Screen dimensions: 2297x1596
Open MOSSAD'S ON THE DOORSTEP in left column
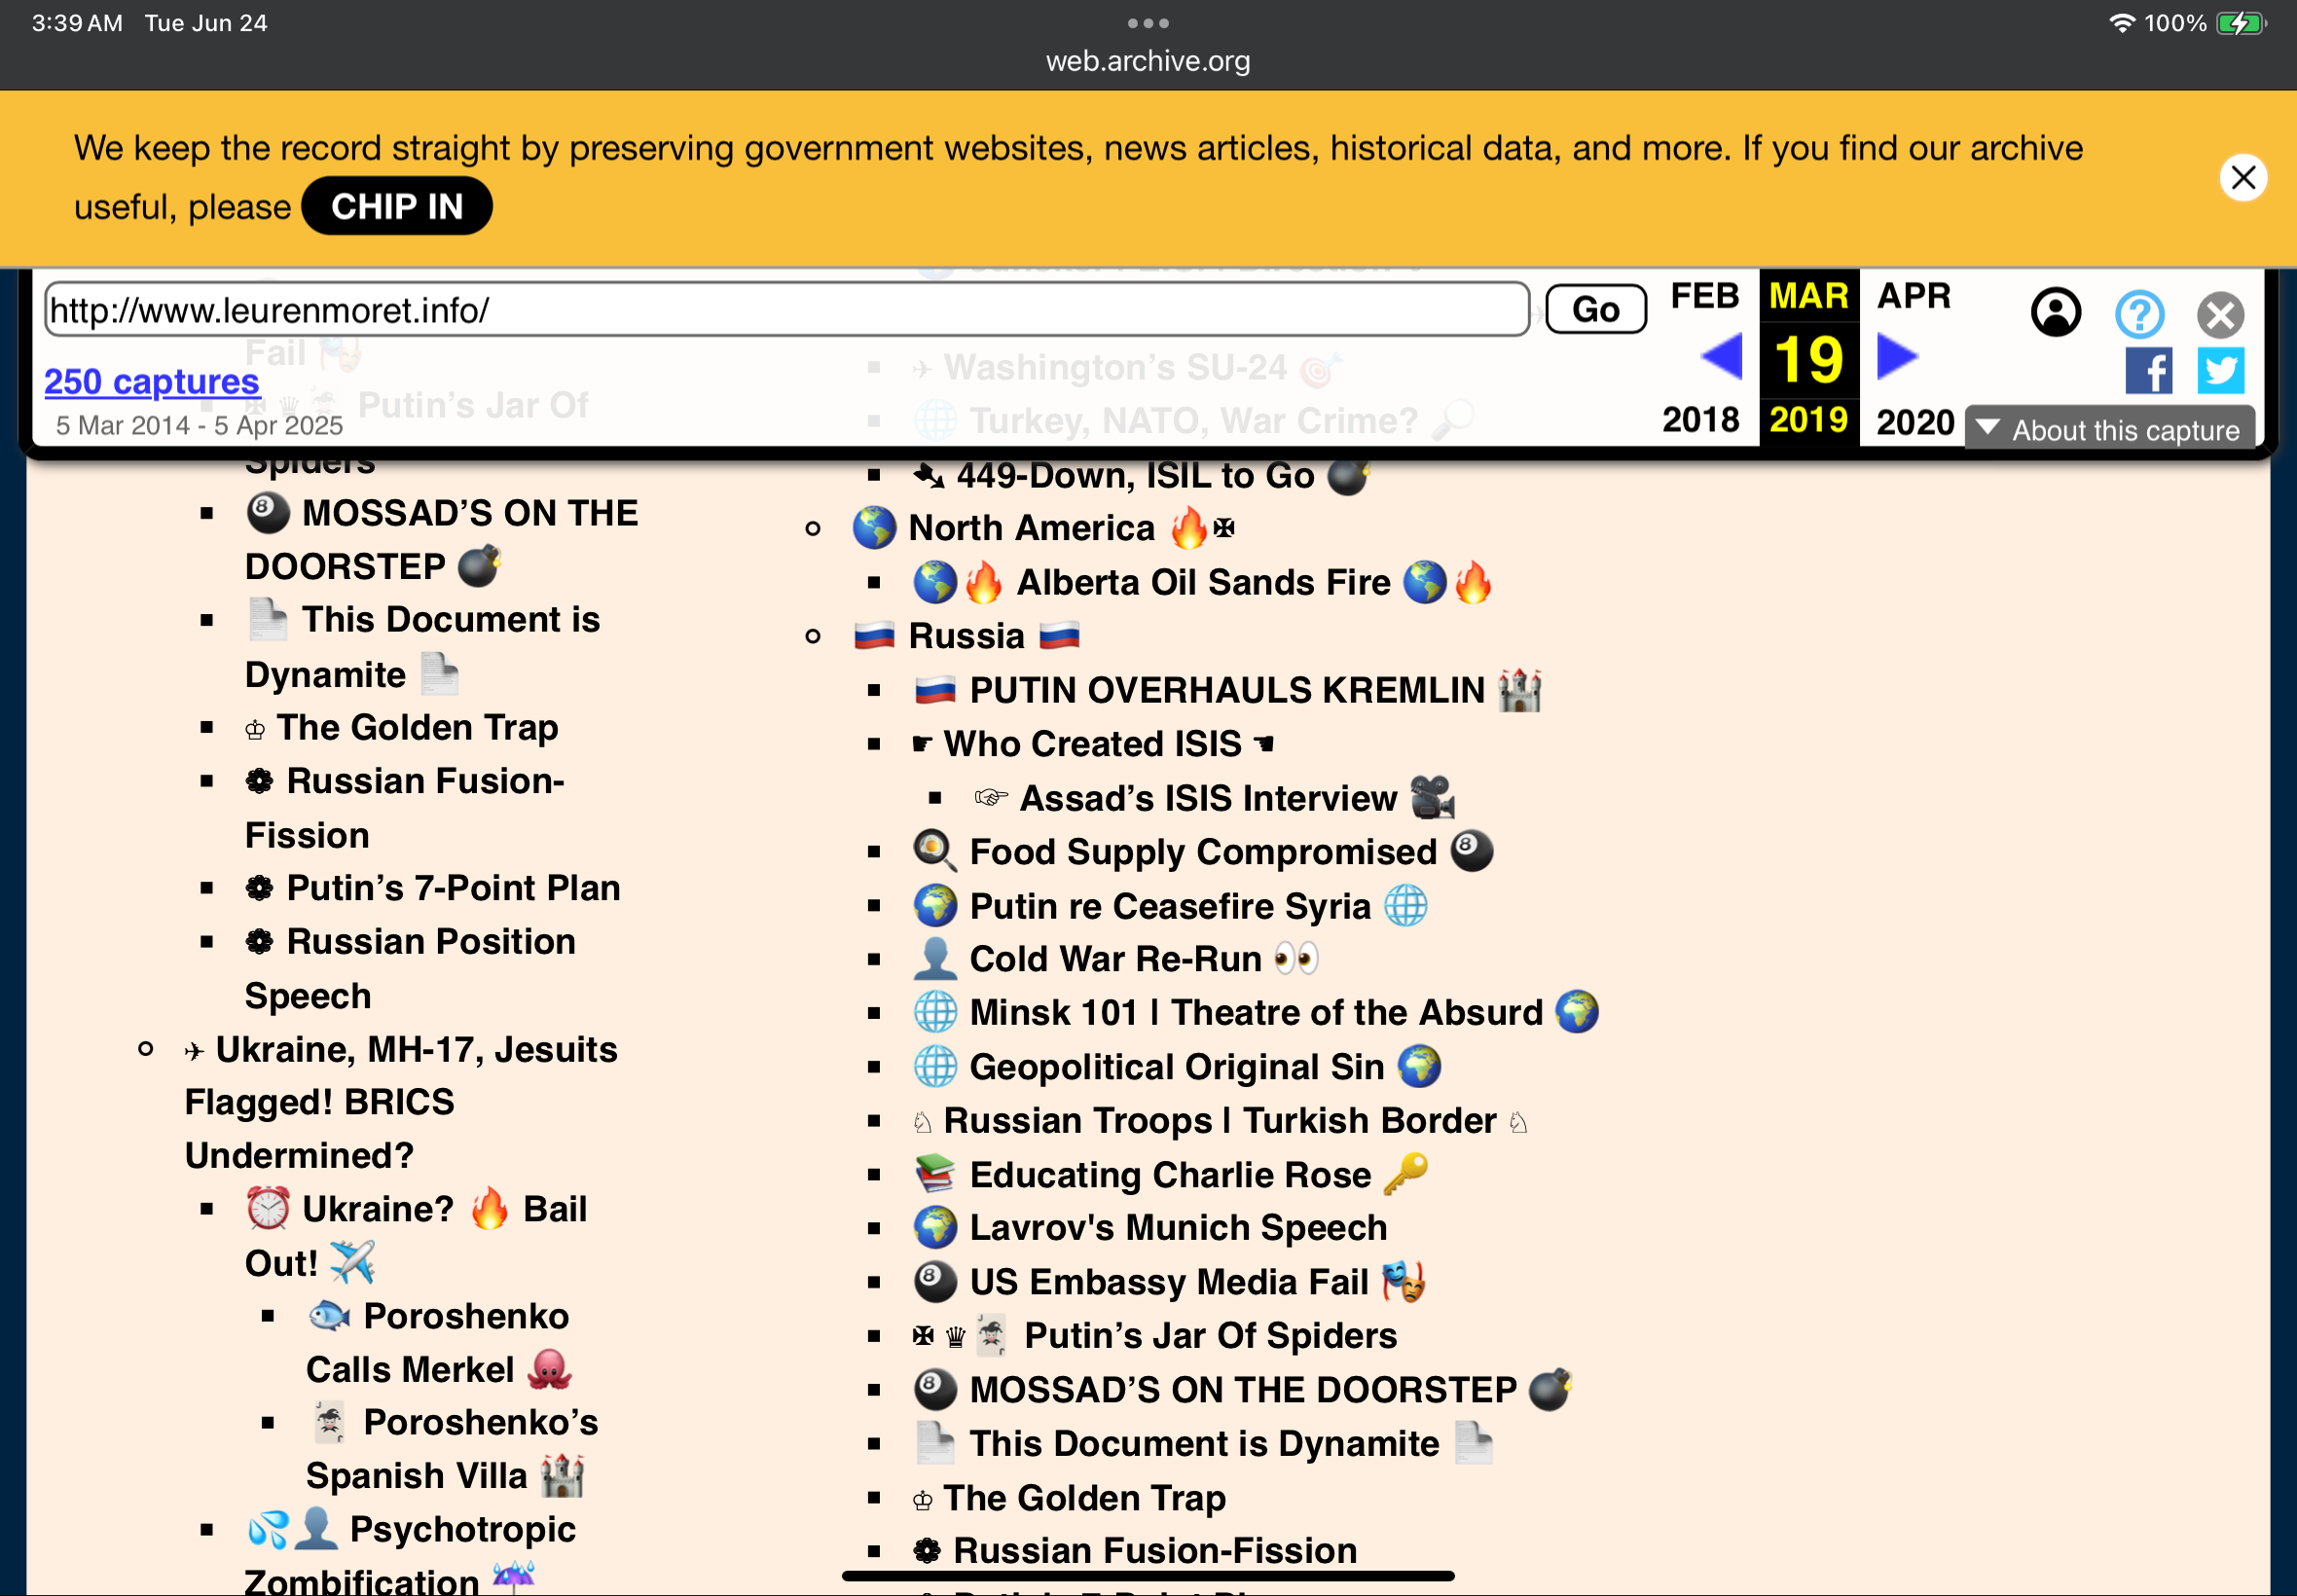pos(441,540)
